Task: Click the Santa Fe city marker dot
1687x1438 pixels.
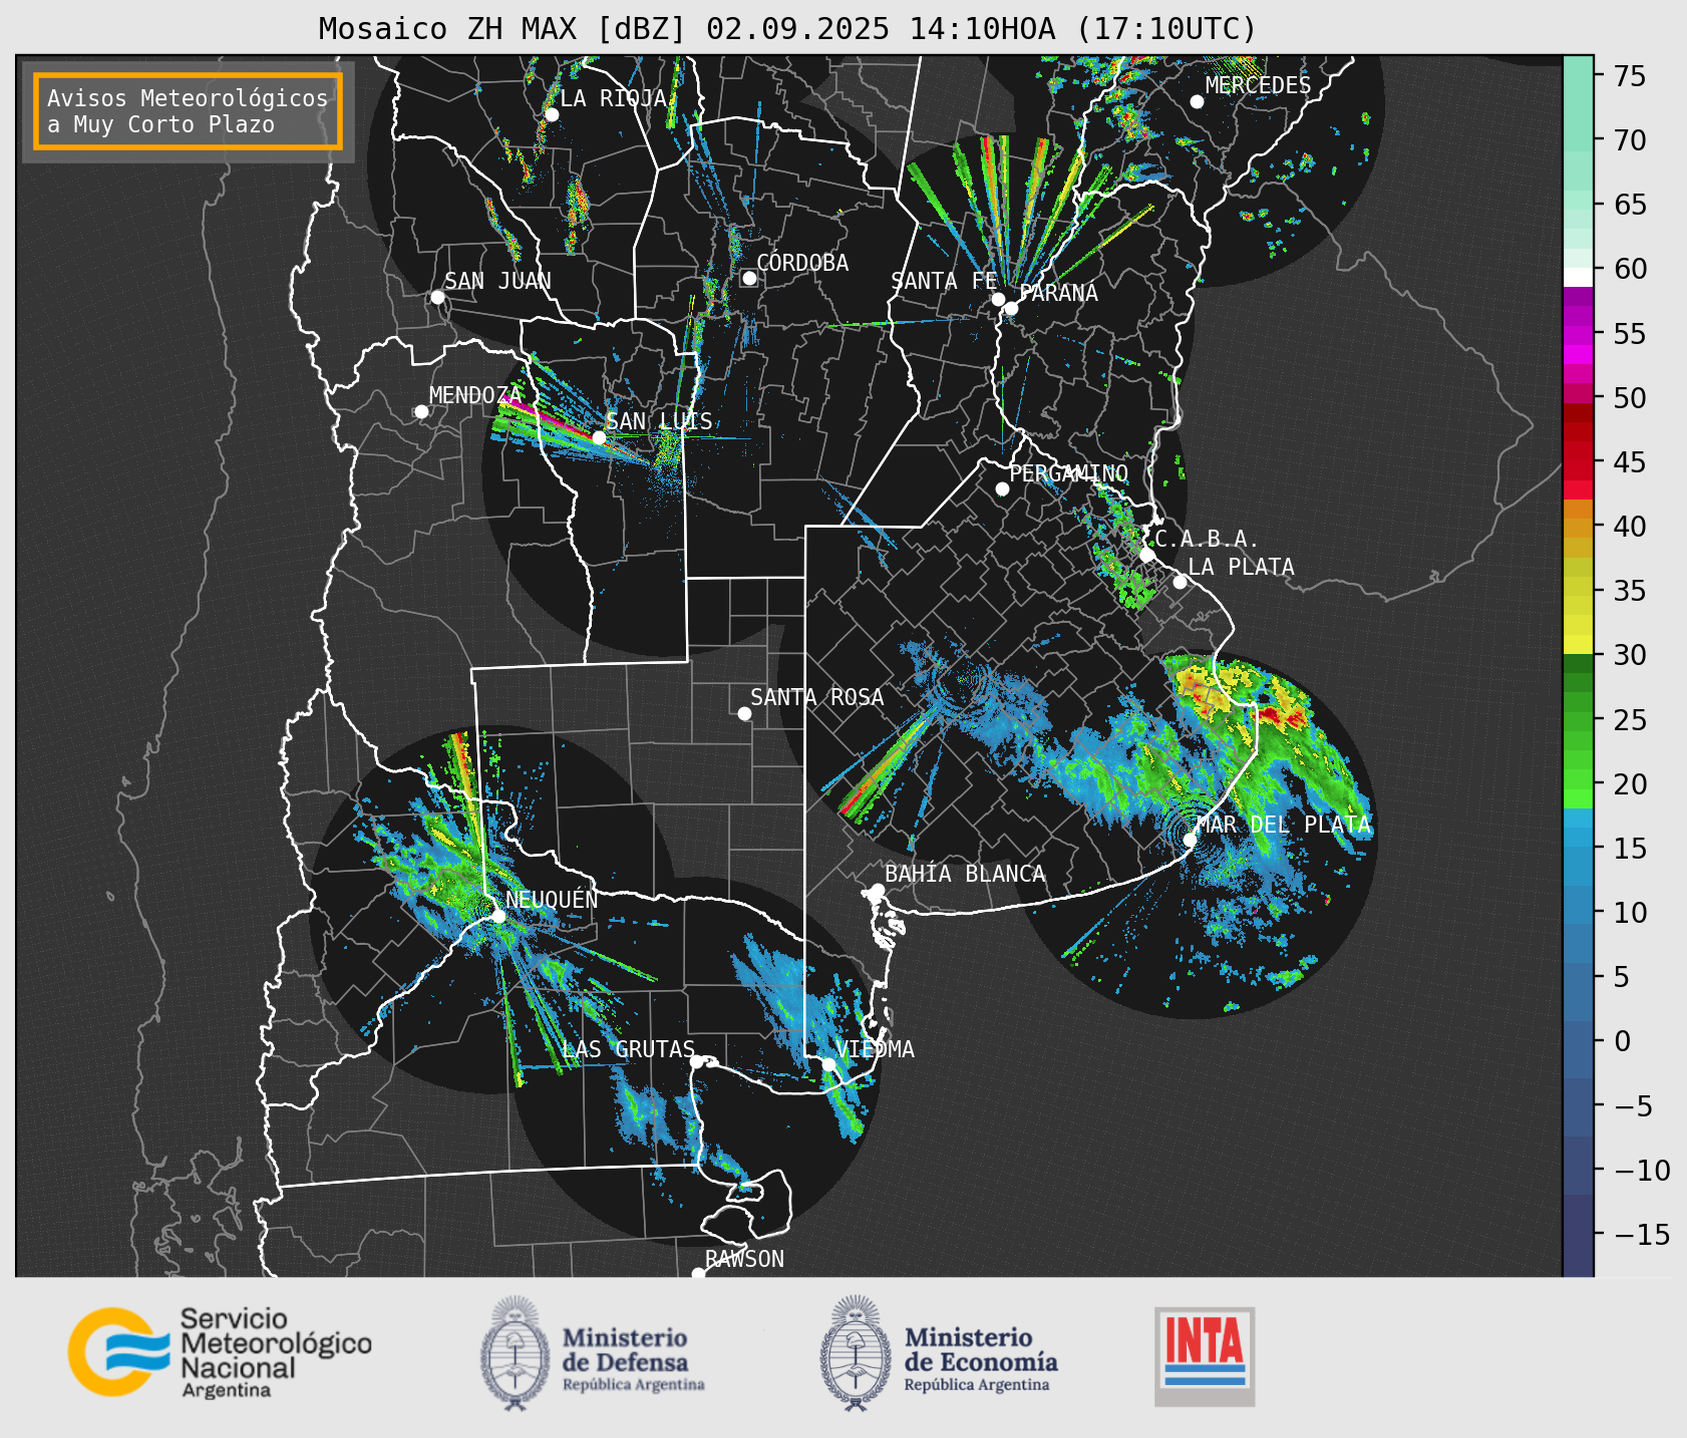Action: (998, 299)
